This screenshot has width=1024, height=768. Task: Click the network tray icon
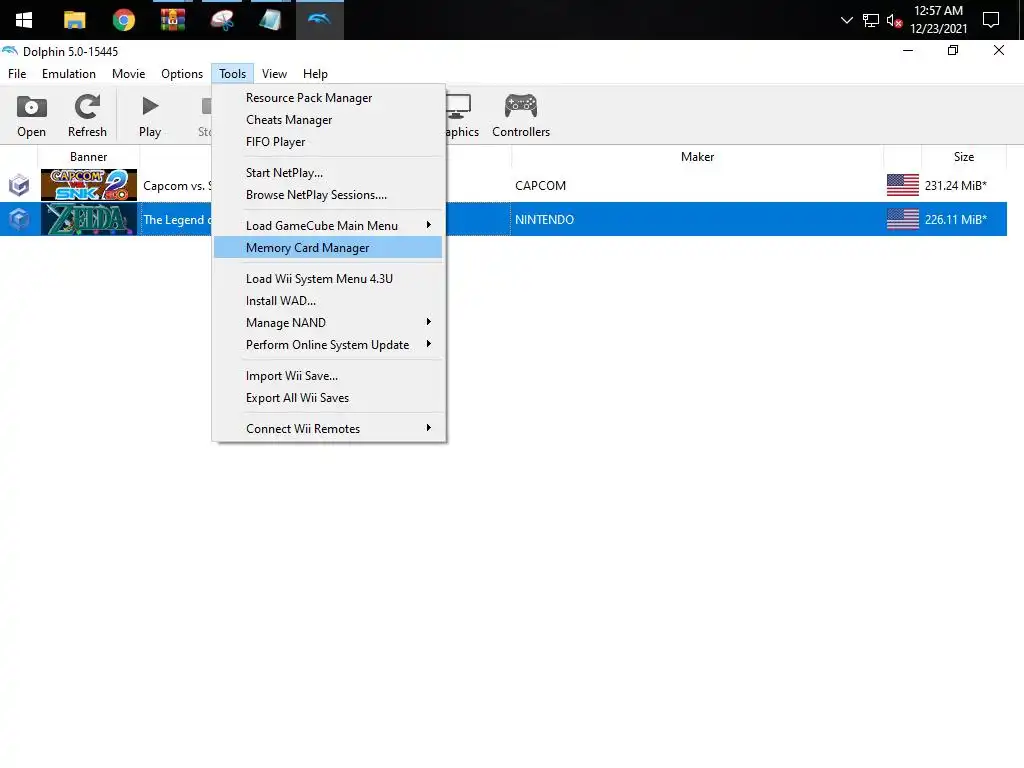[871, 20]
